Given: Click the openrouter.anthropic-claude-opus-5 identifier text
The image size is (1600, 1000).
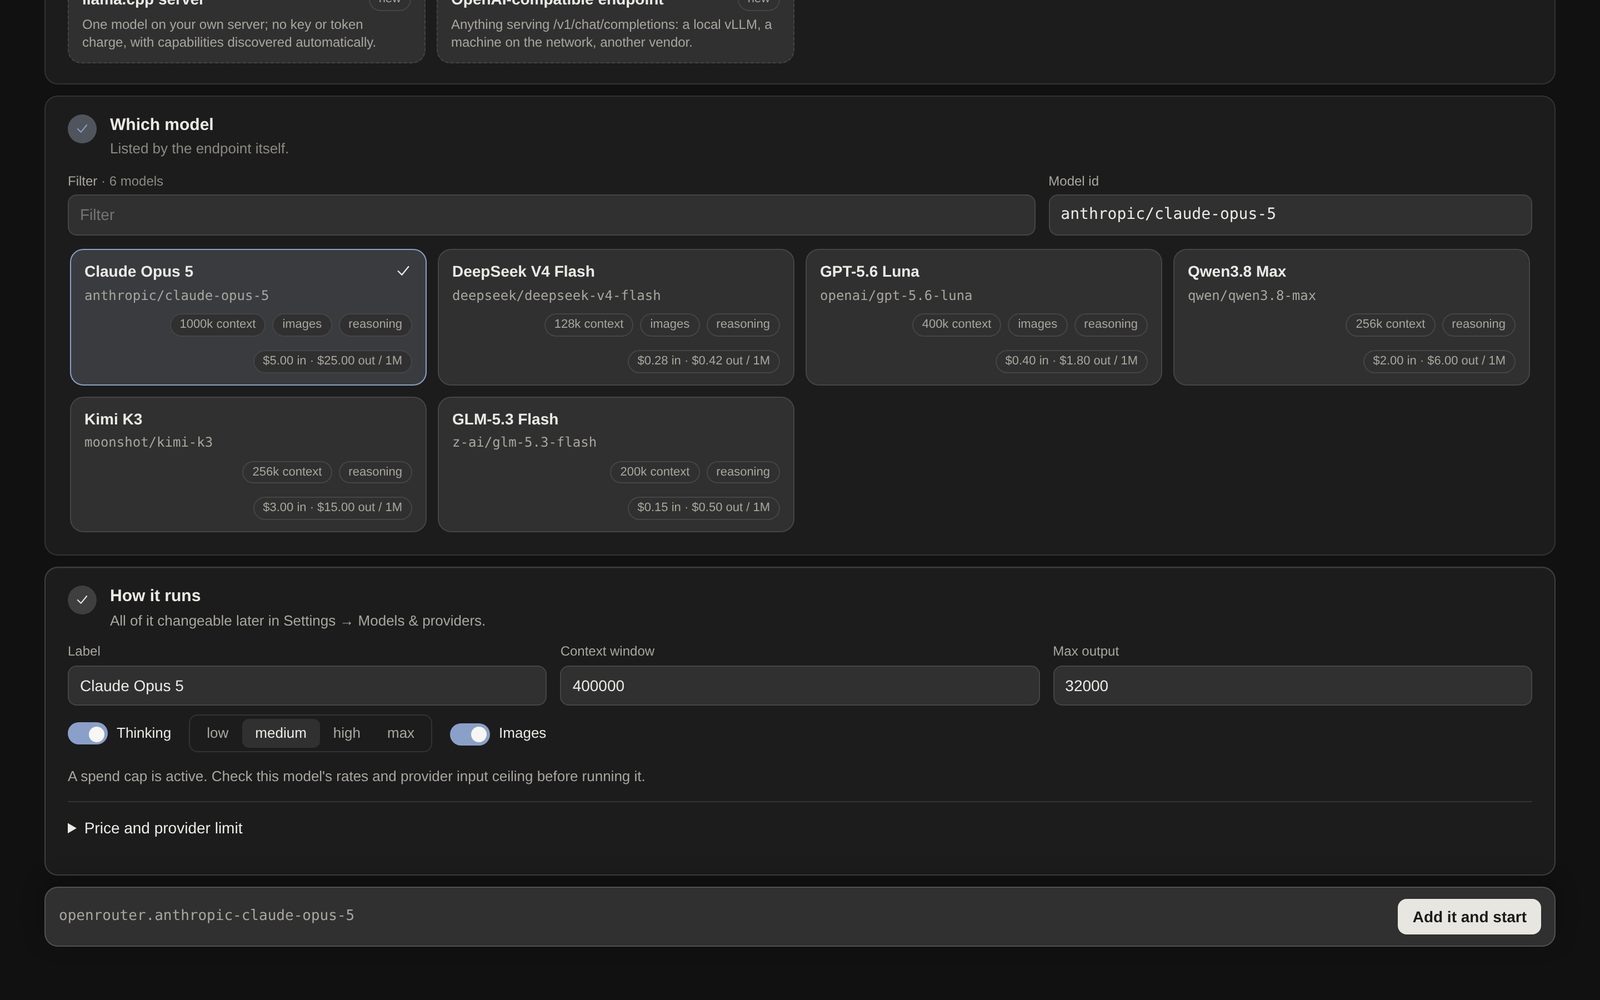Looking at the screenshot, I should coord(207,915).
